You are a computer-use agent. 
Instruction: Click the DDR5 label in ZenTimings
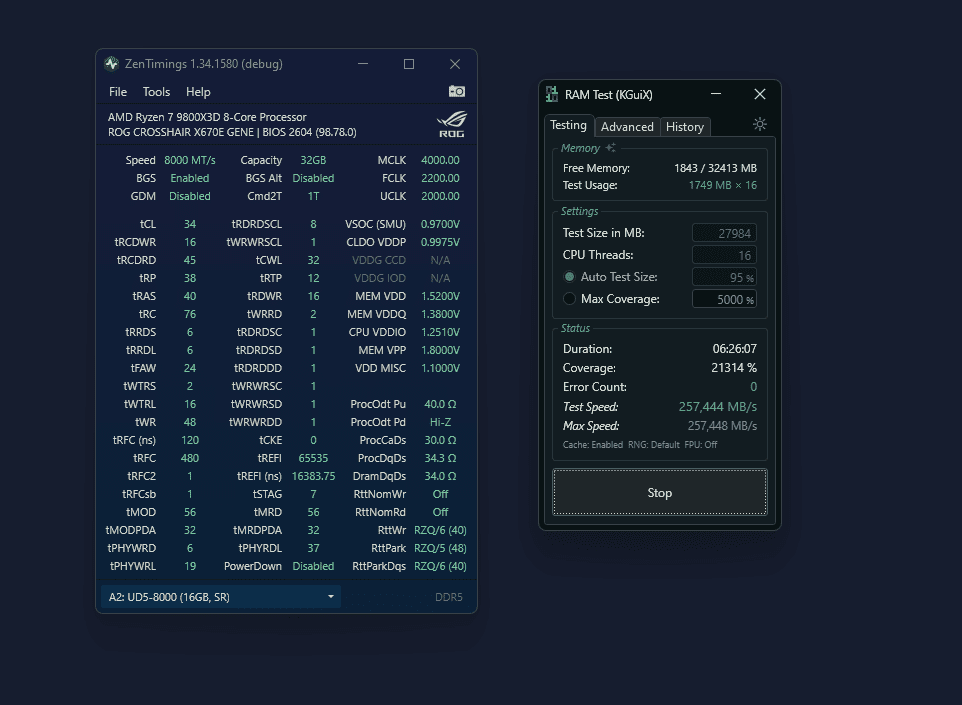(x=448, y=597)
